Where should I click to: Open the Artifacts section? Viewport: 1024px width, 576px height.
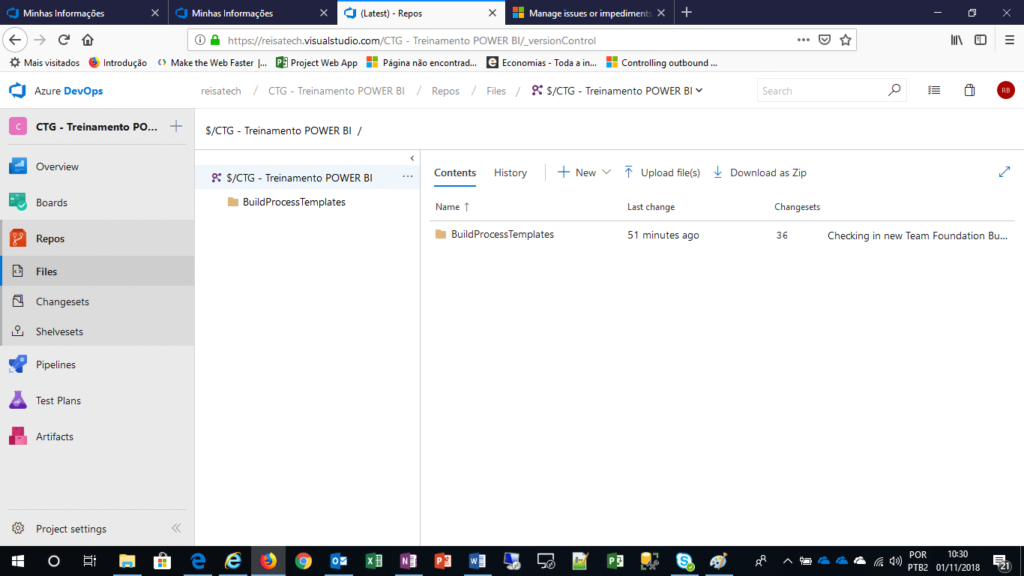(x=54, y=437)
